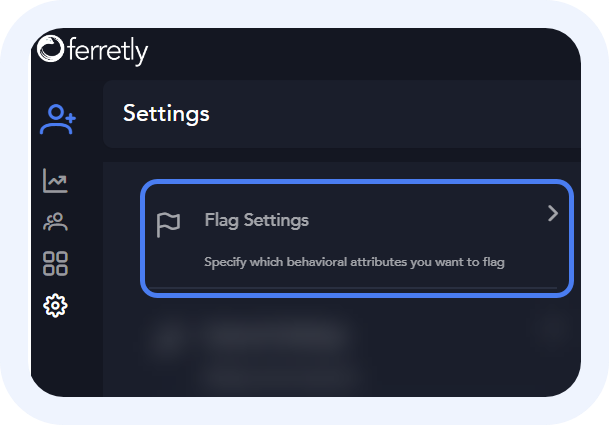Expand the blurred row's right-side arrow
The width and height of the screenshot is (609, 425).
point(550,328)
